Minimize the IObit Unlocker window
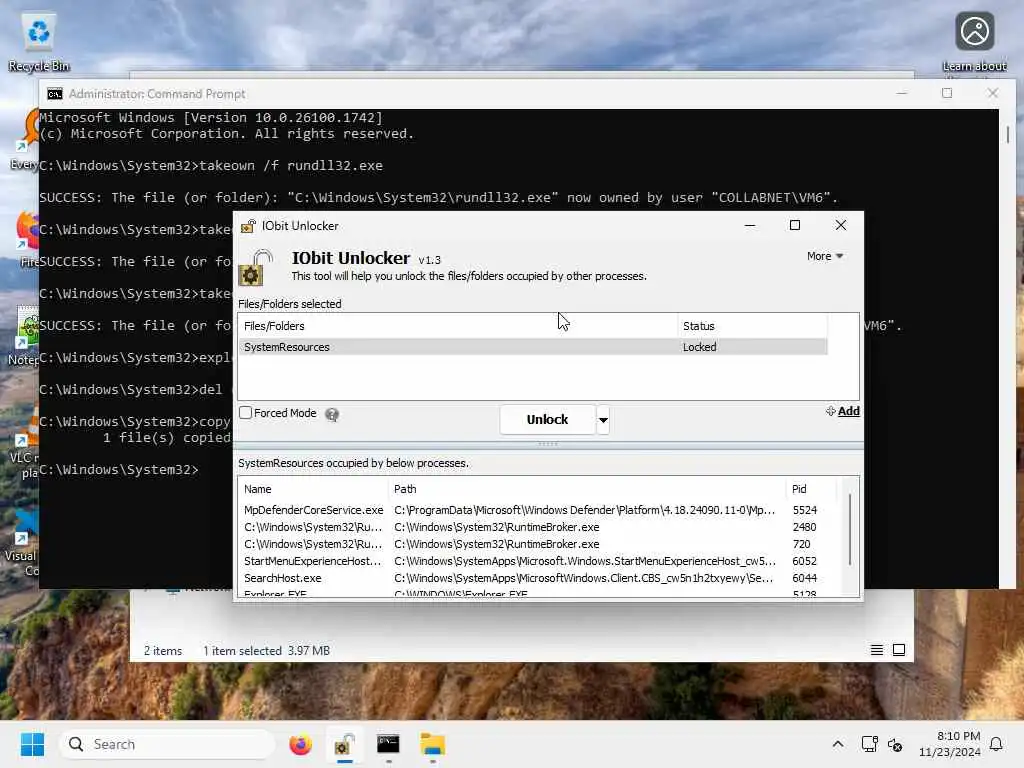 click(750, 225)
